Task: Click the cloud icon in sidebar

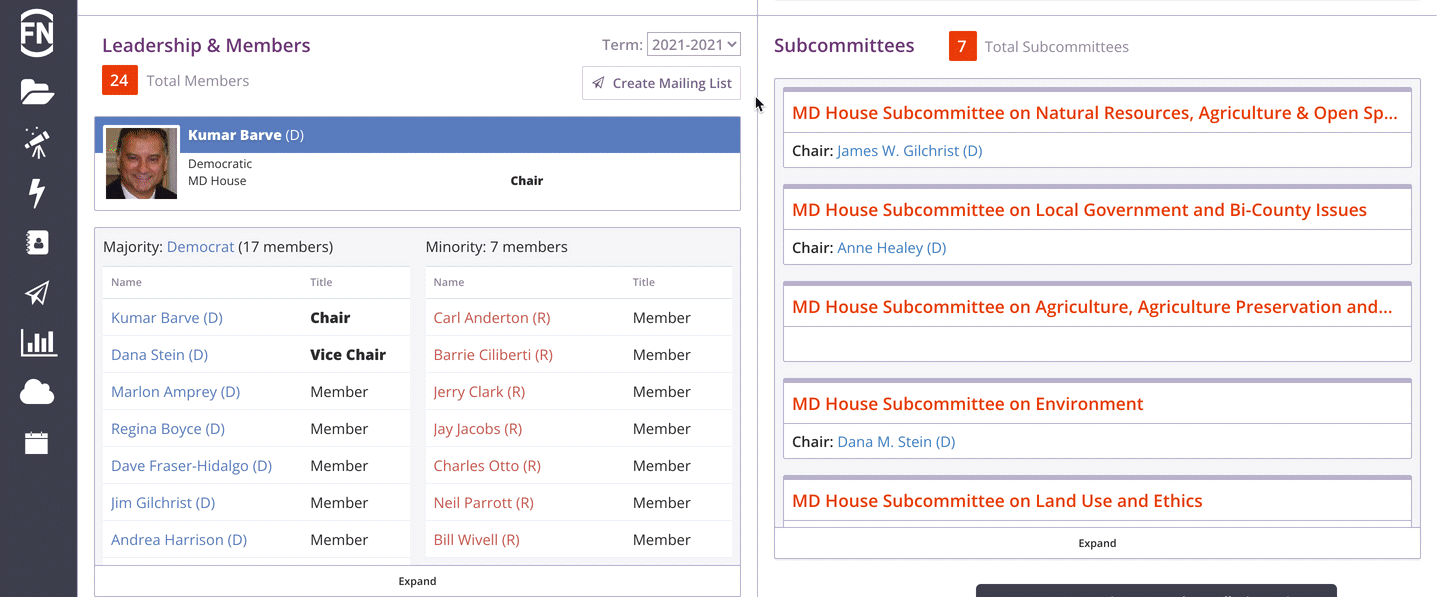Action: pos(37,393)
